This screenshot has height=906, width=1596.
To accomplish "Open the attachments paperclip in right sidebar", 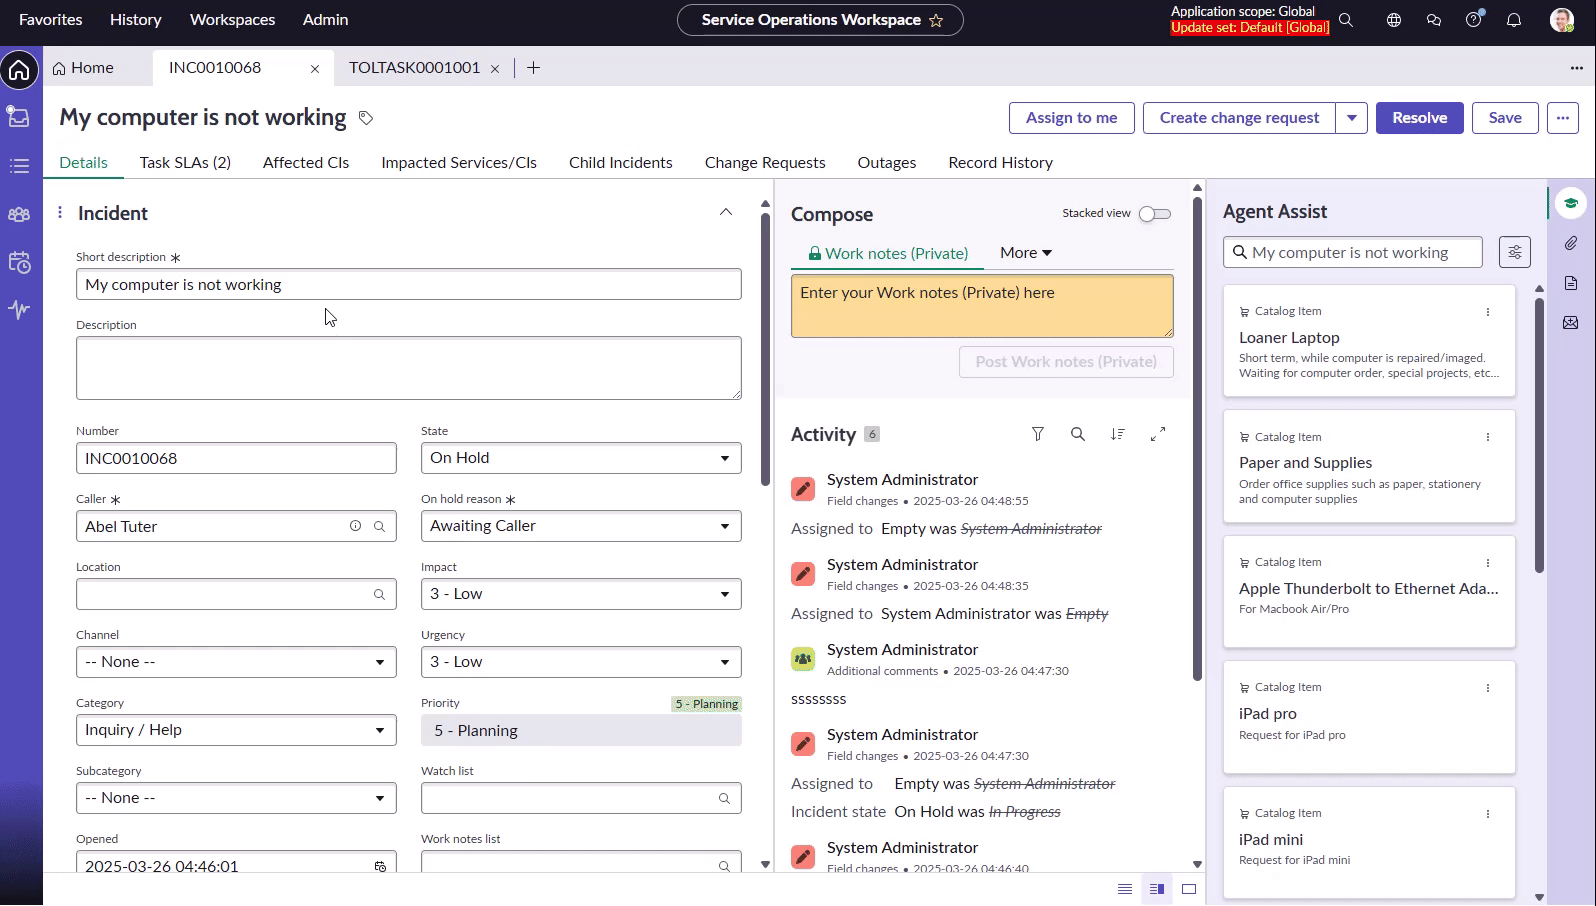I will click(1570, 243).
